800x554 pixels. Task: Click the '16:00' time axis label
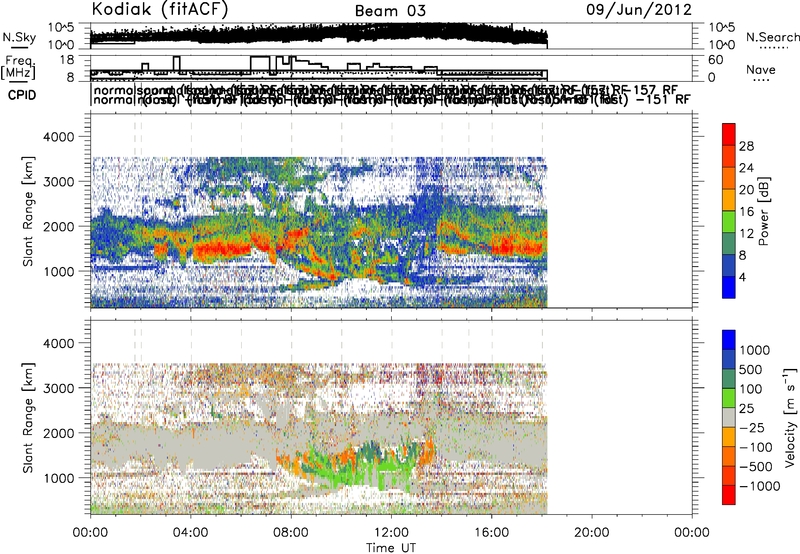point(491,533)
